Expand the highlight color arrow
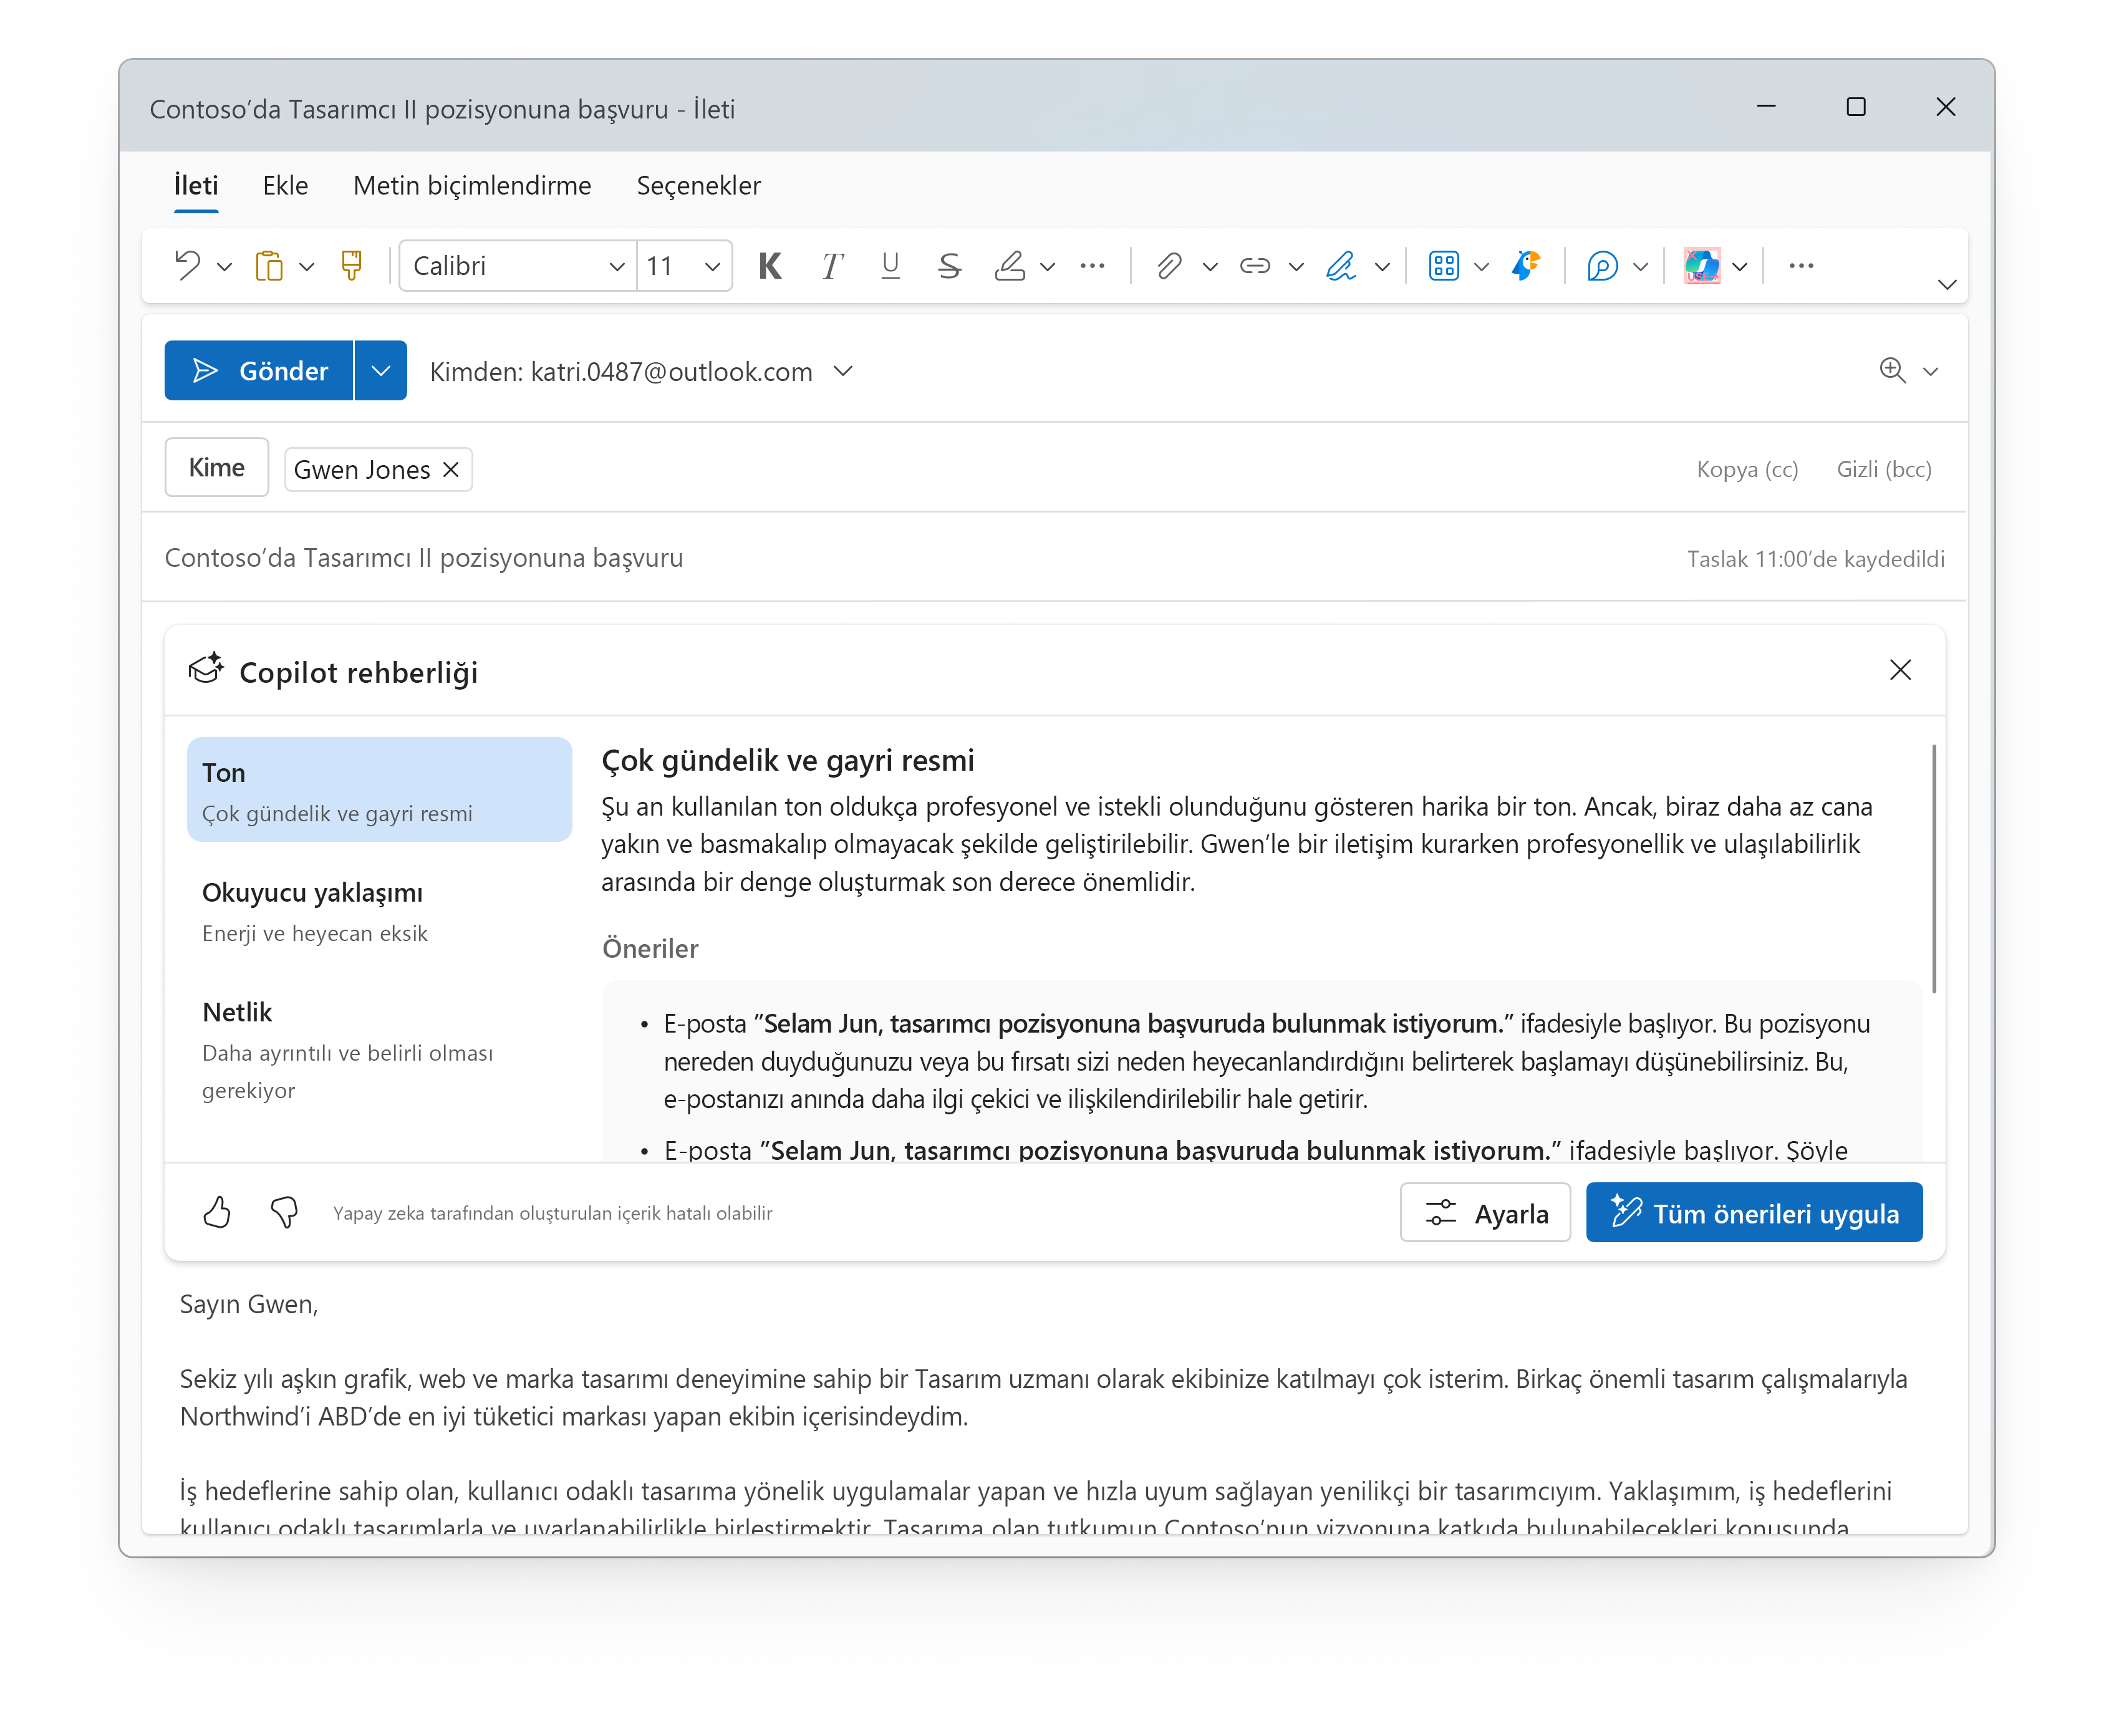The width and height of the screenshot is (2114, 1736). [1047, 267]
